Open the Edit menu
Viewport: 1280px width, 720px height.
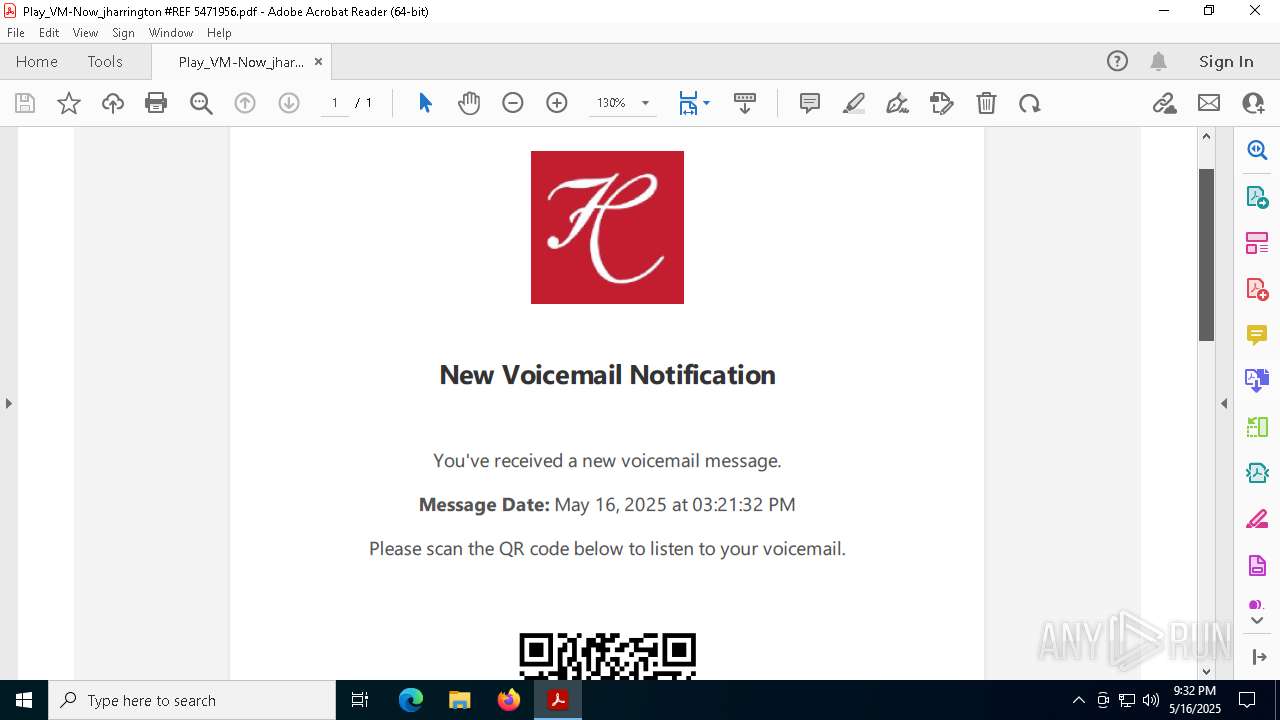click(x=49, y=32)
